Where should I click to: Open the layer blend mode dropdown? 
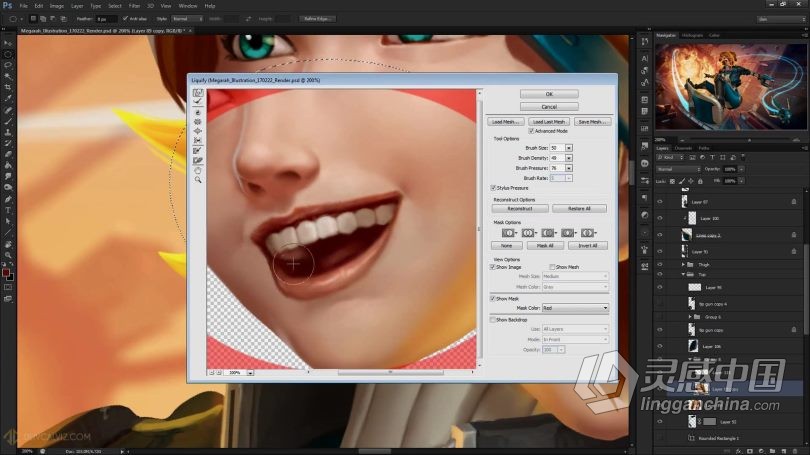(x=678, y=169)
